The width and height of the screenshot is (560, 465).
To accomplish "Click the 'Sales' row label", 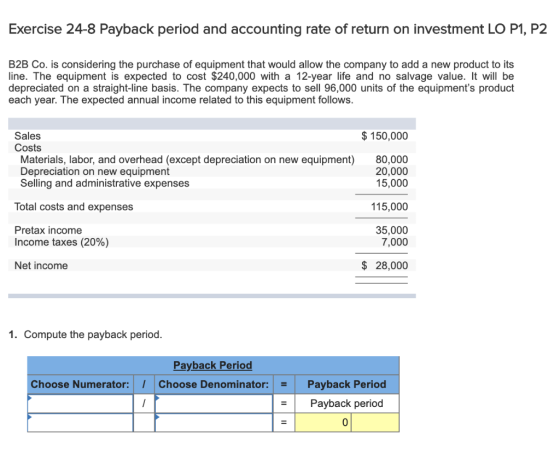I will [28, 136].
